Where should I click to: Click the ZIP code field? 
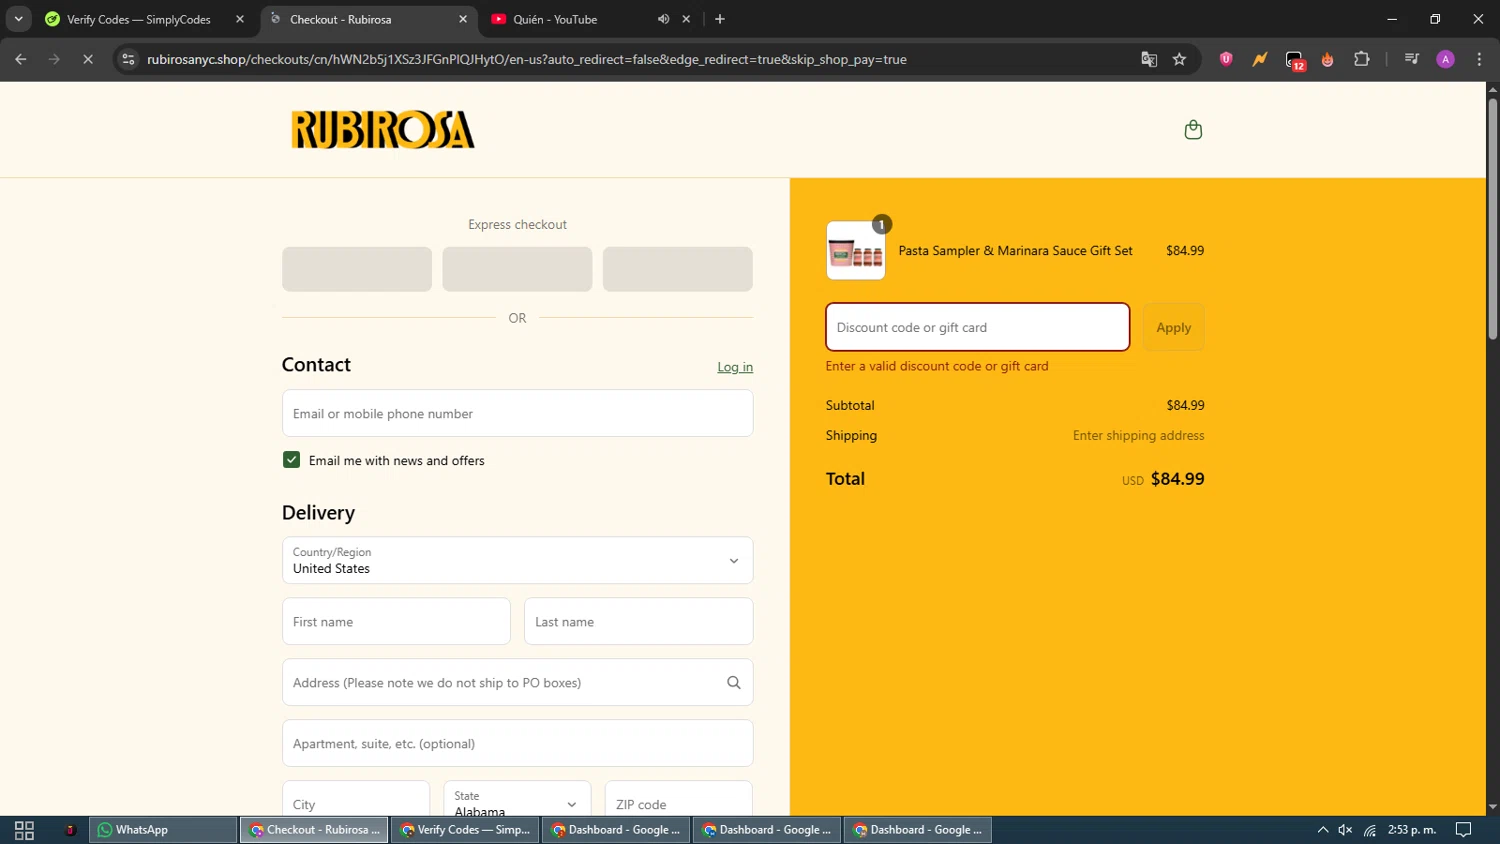(x=678, y=800)
